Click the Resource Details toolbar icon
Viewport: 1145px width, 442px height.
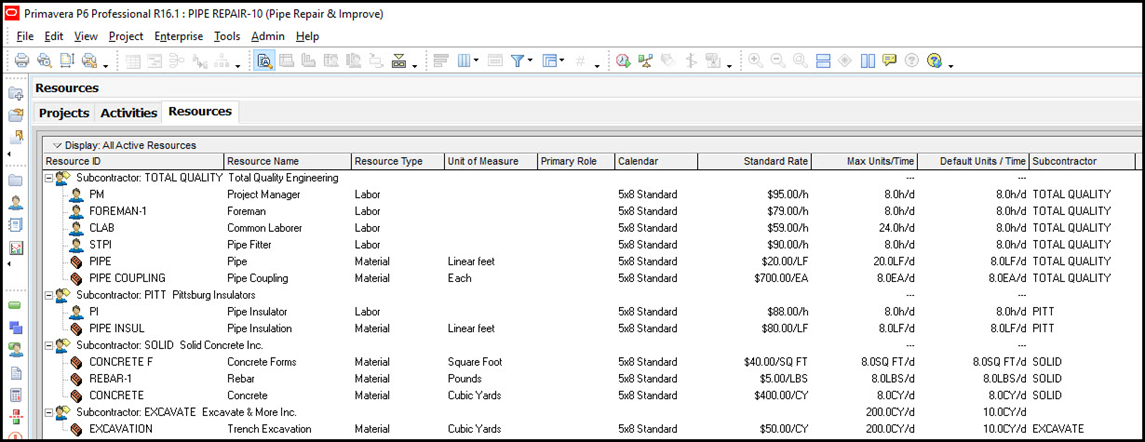263,61
